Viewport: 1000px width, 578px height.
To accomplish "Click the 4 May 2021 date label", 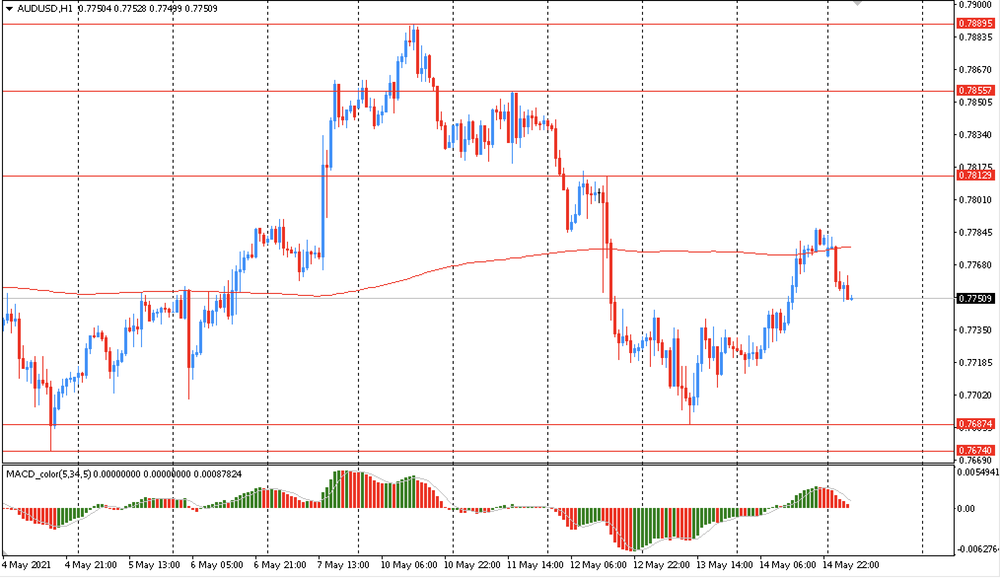I will 26,565.
